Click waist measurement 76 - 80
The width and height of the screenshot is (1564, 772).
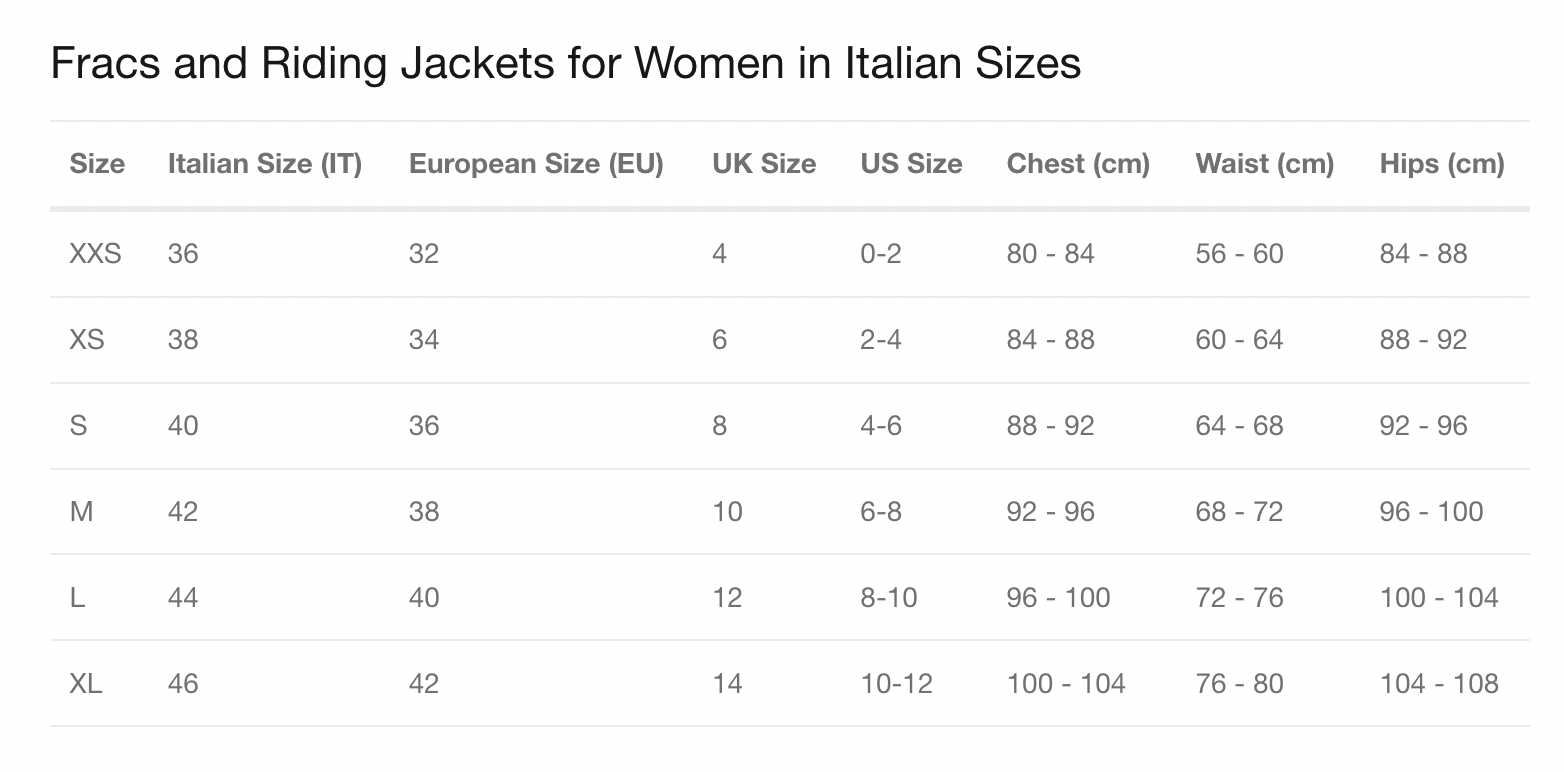pyautogui.click(x=1239, y=684)
